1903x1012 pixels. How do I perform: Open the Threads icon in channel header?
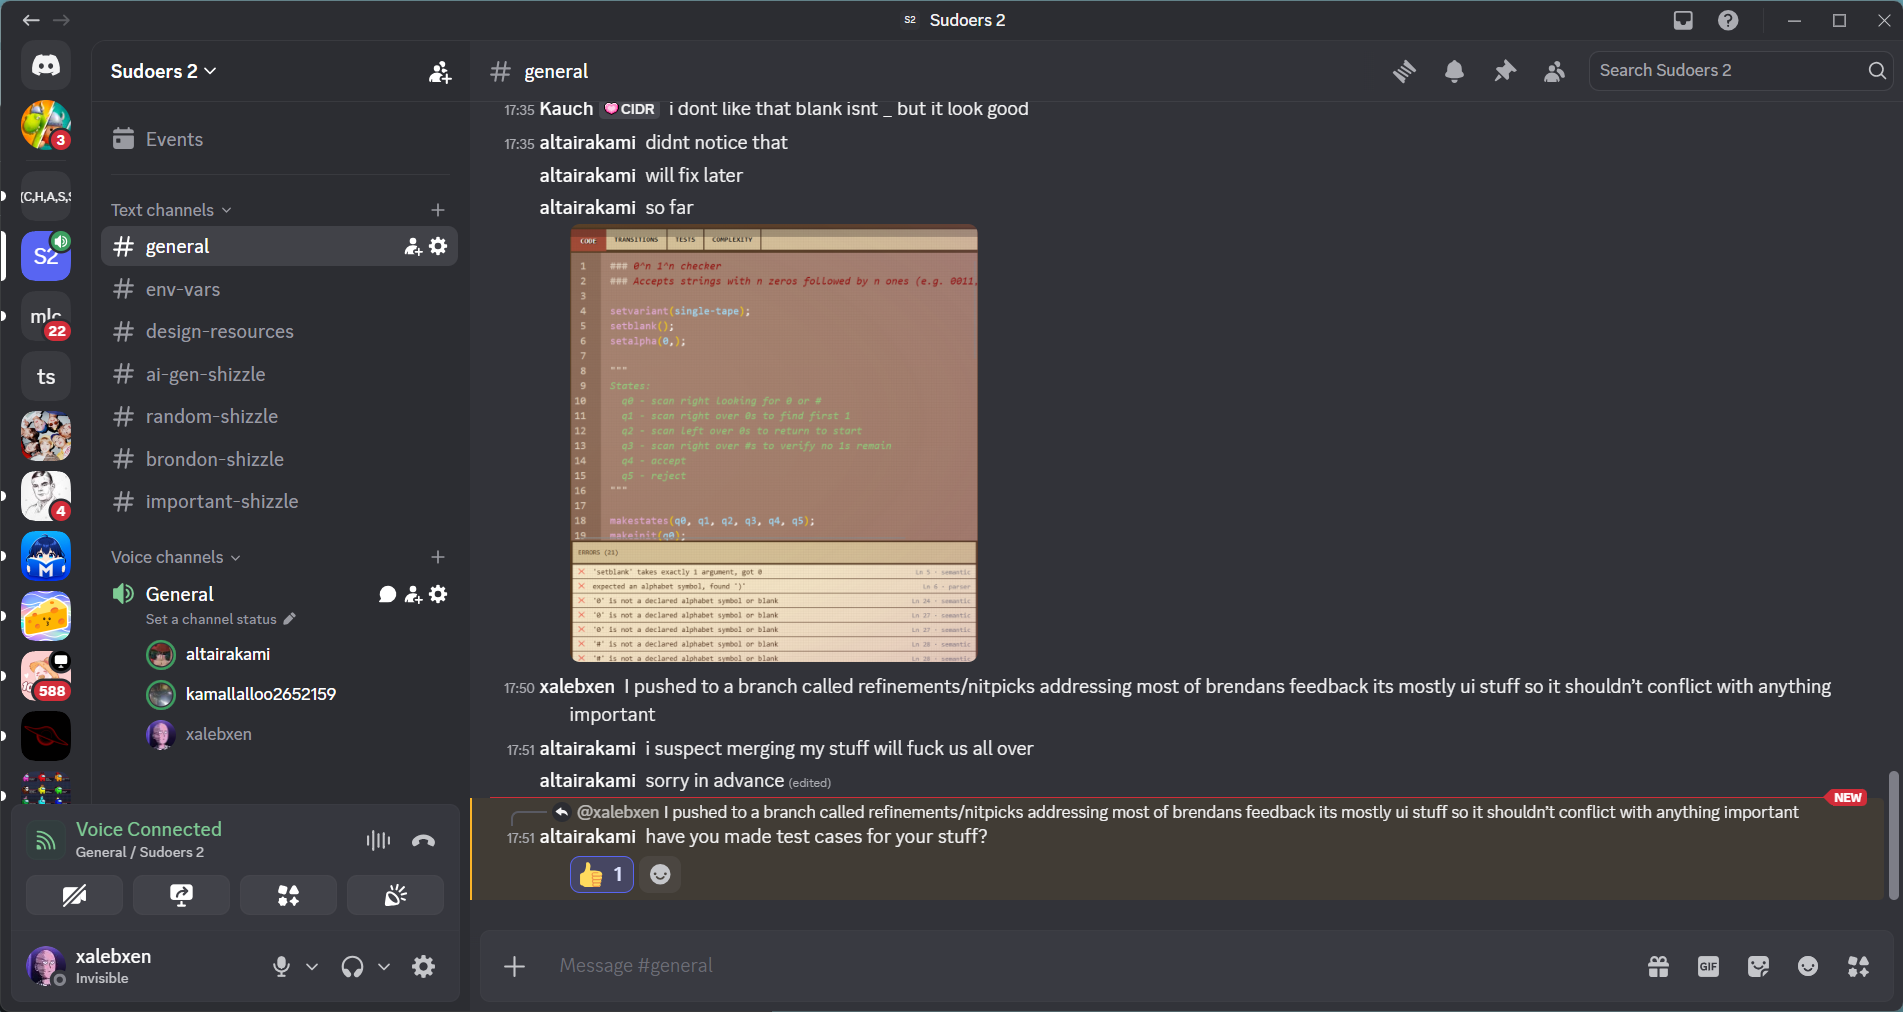point(1404,71)
